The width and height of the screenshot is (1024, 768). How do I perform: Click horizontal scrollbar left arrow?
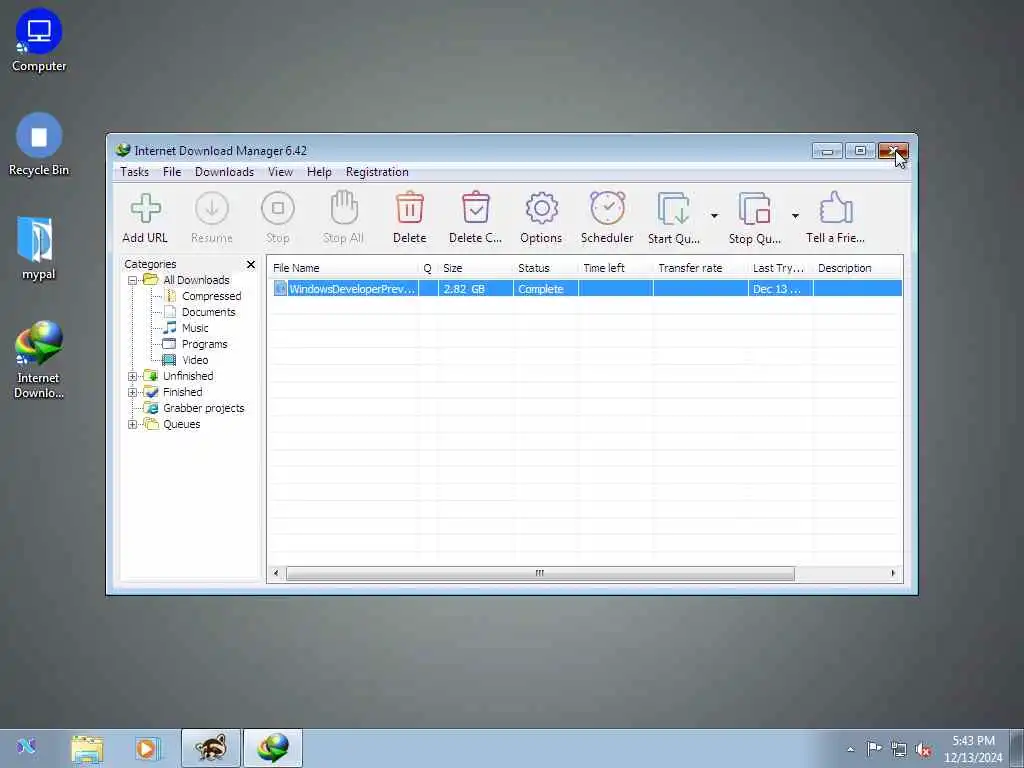pos(276,573)
